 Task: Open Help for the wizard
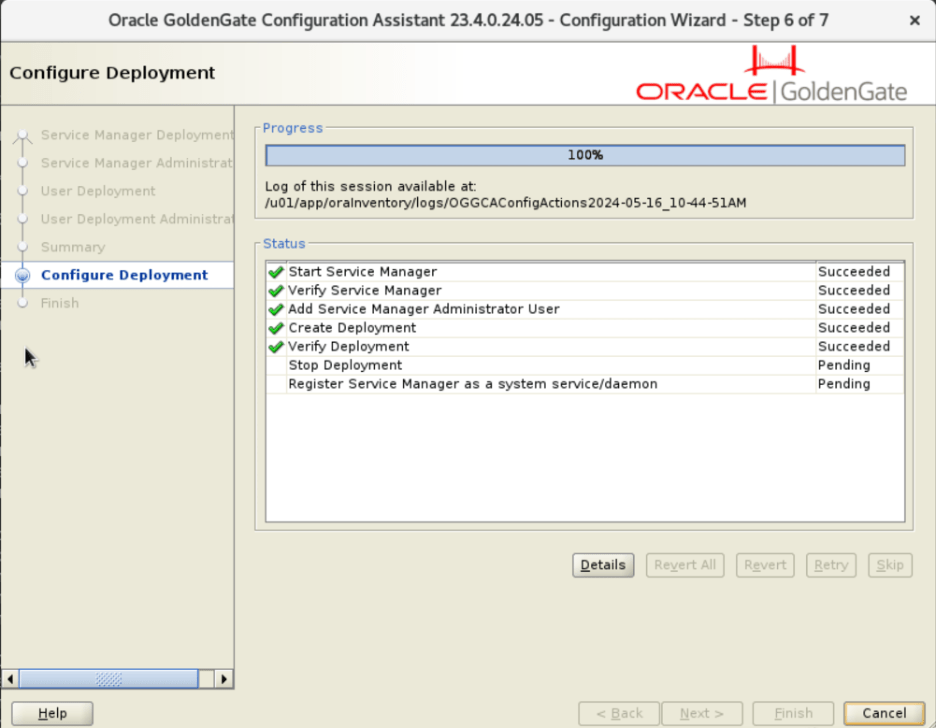53,714
